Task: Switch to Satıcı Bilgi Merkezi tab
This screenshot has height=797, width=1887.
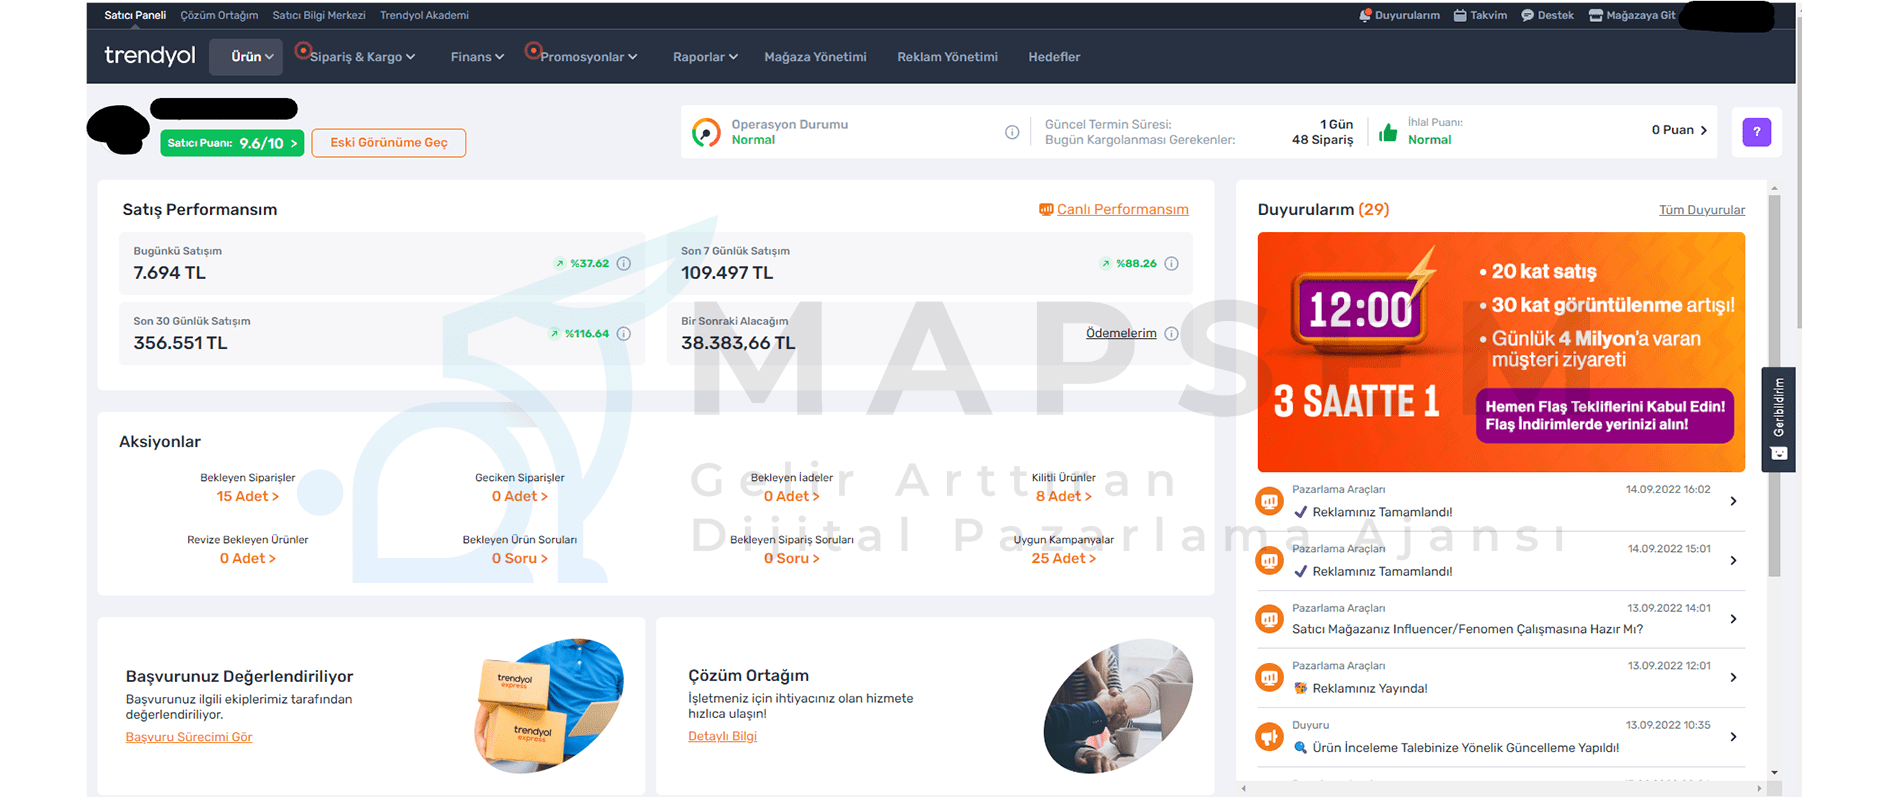Action: point(319,15)
